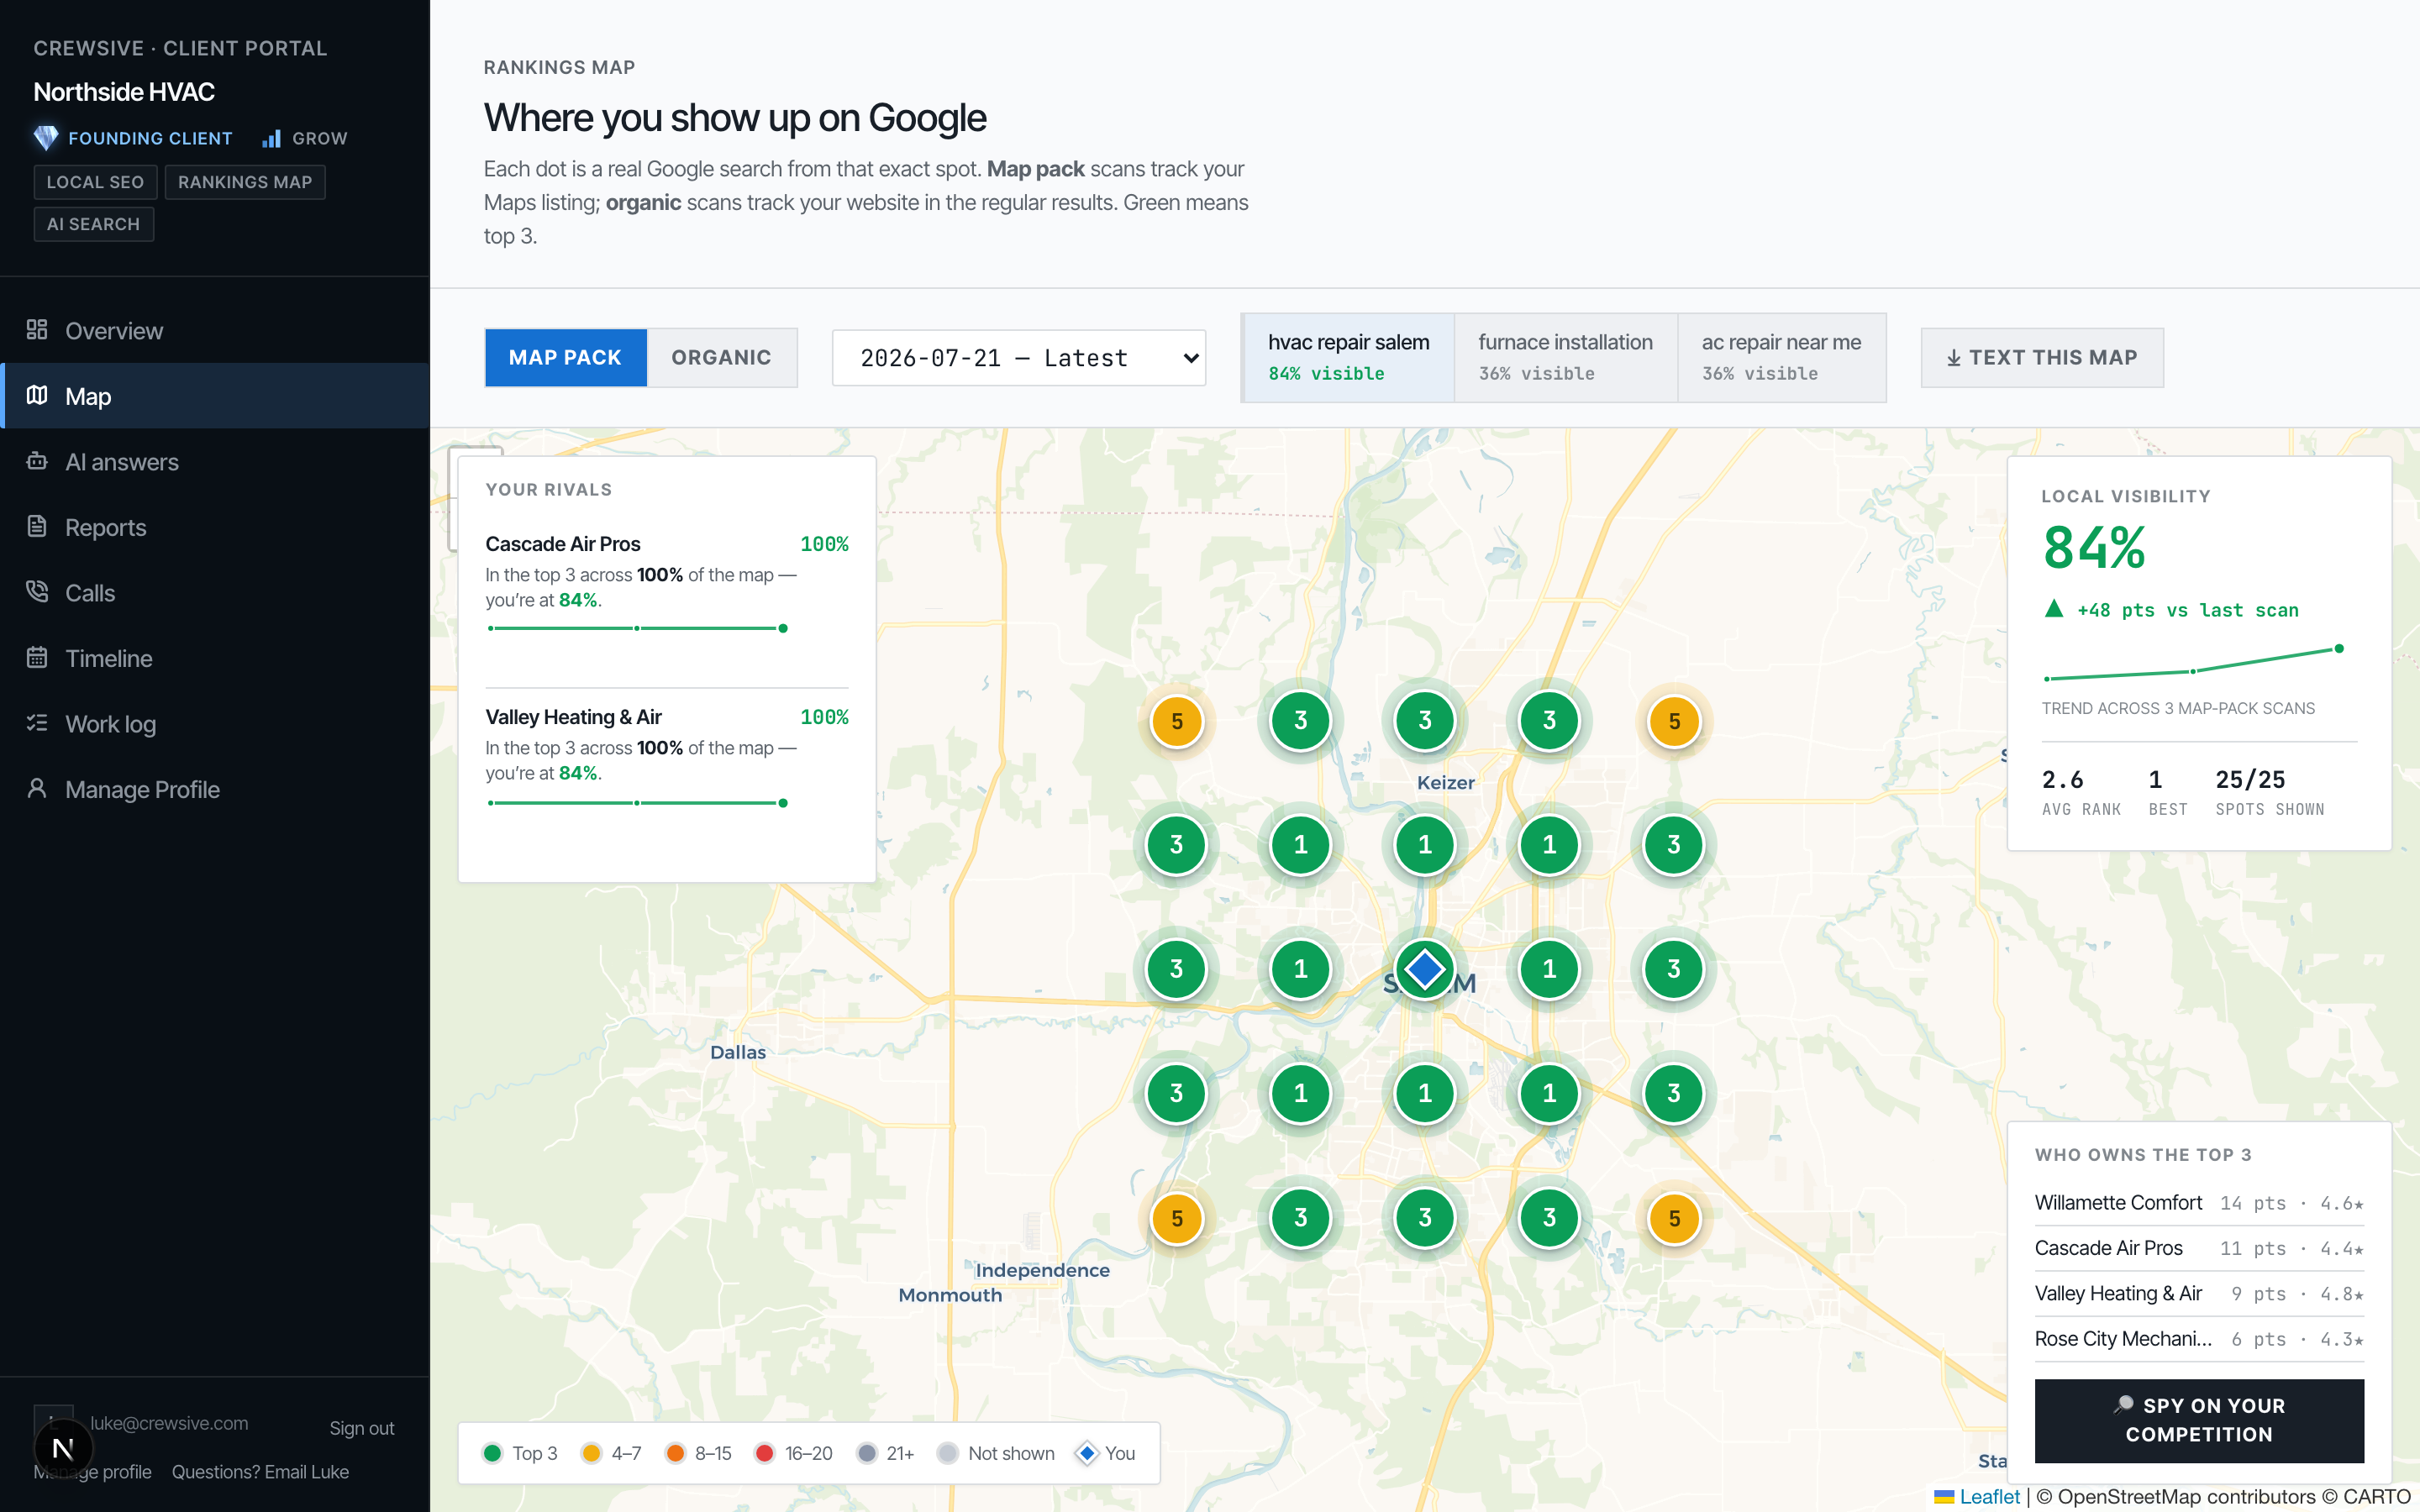
Task: Open the Leaflet attribution link
Action: click(1989, 1497)
